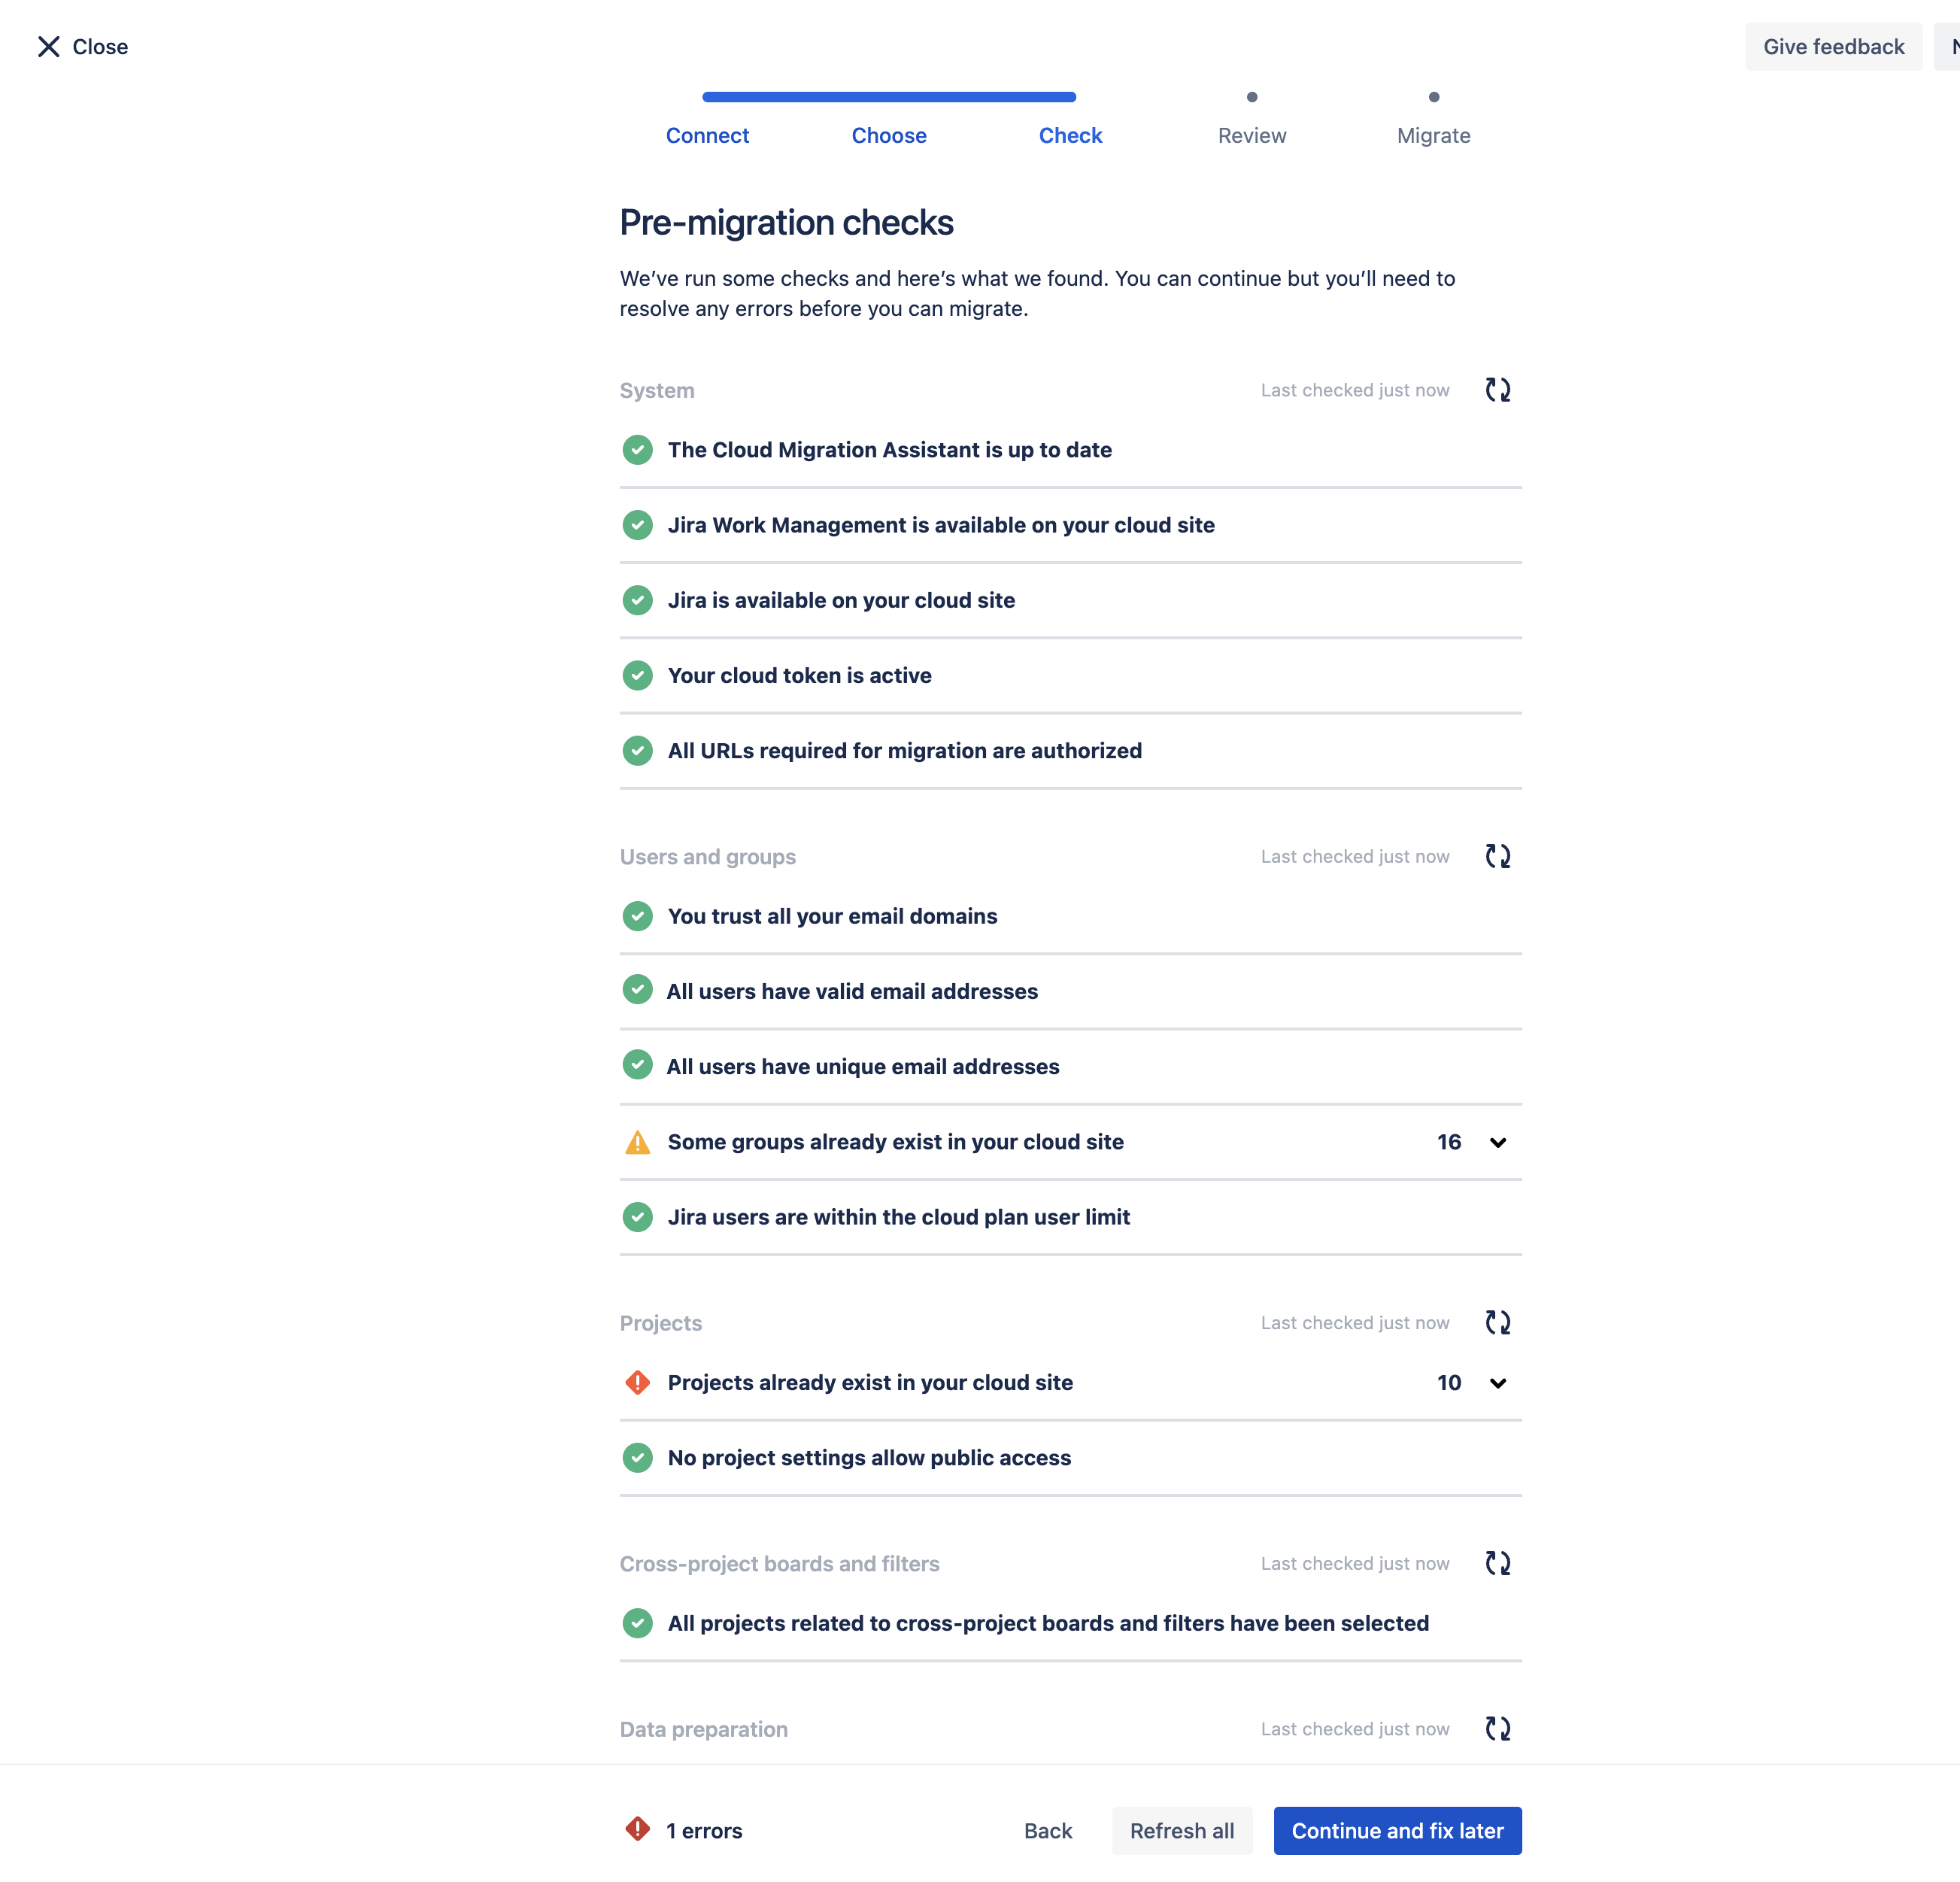This screenshot has height=1882, width=1960.
Task: Refresh the System checks section
Action: [1497, 390]
